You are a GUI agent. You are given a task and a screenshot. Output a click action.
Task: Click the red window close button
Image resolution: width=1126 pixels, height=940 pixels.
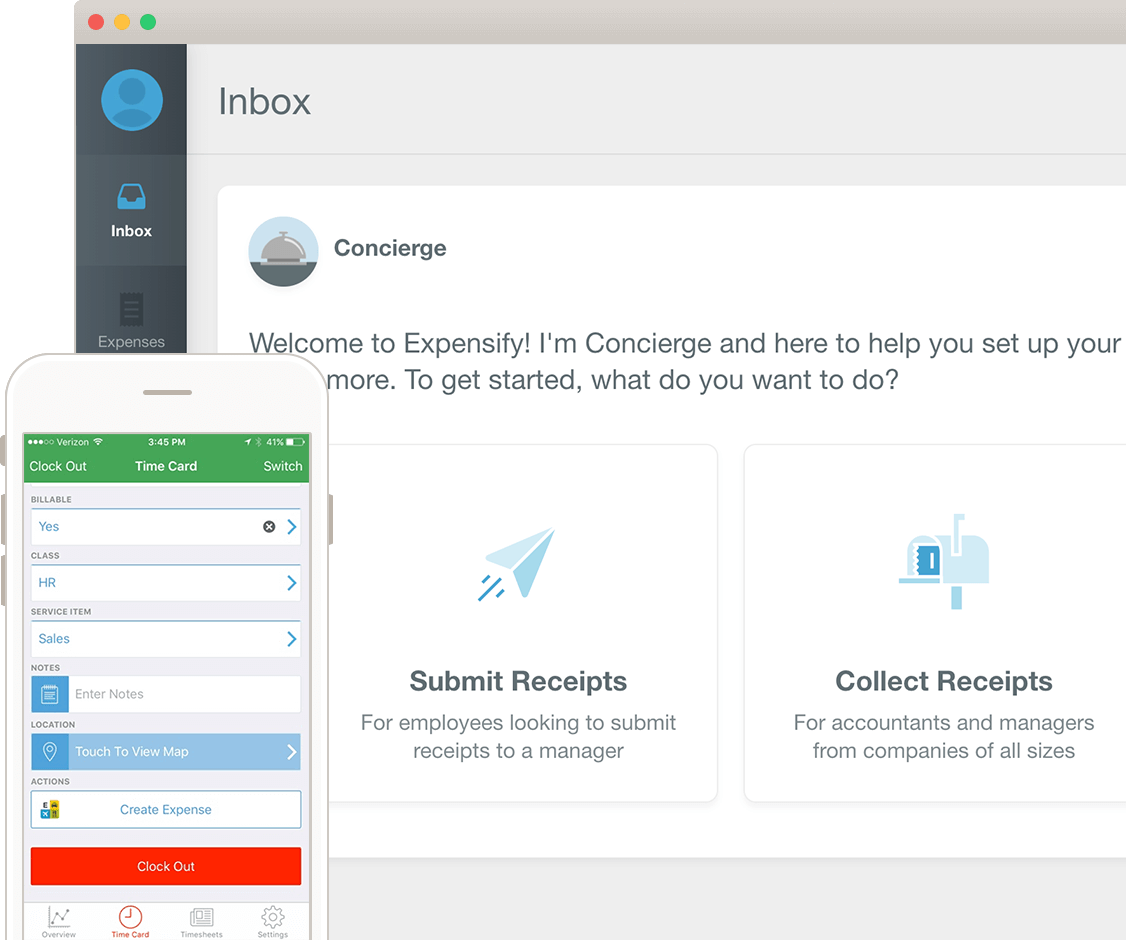(96, 22)
